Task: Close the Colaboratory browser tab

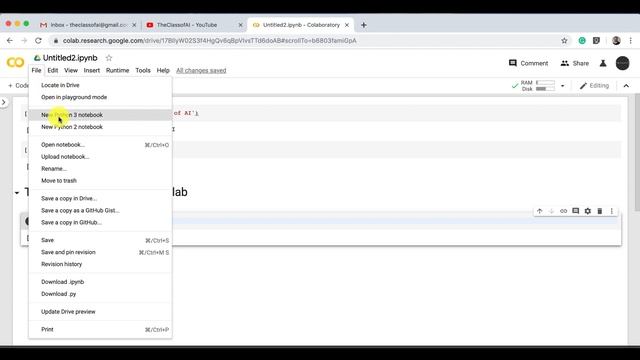Action: (347, 25)
